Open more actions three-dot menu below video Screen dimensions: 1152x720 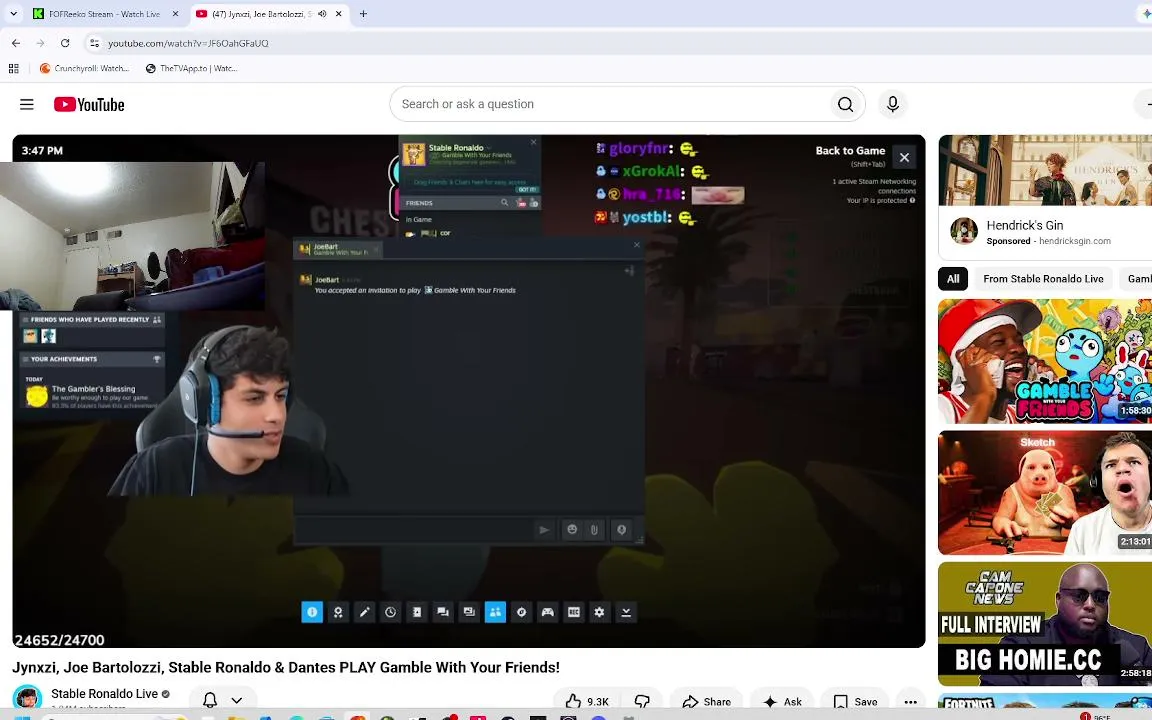(x=910, y=702)
